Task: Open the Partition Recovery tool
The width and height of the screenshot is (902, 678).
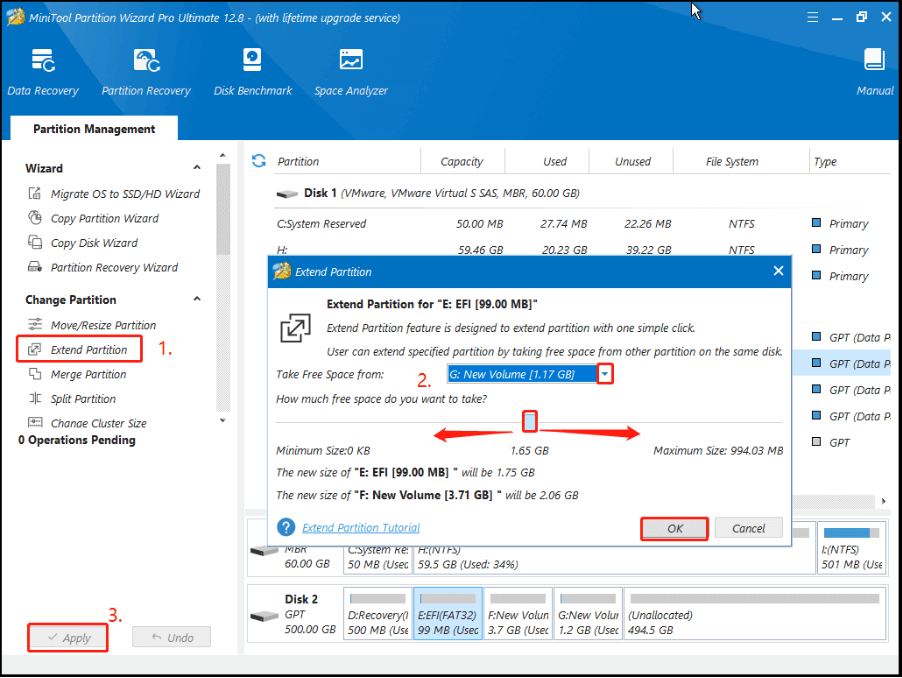Action: (146, 70)
